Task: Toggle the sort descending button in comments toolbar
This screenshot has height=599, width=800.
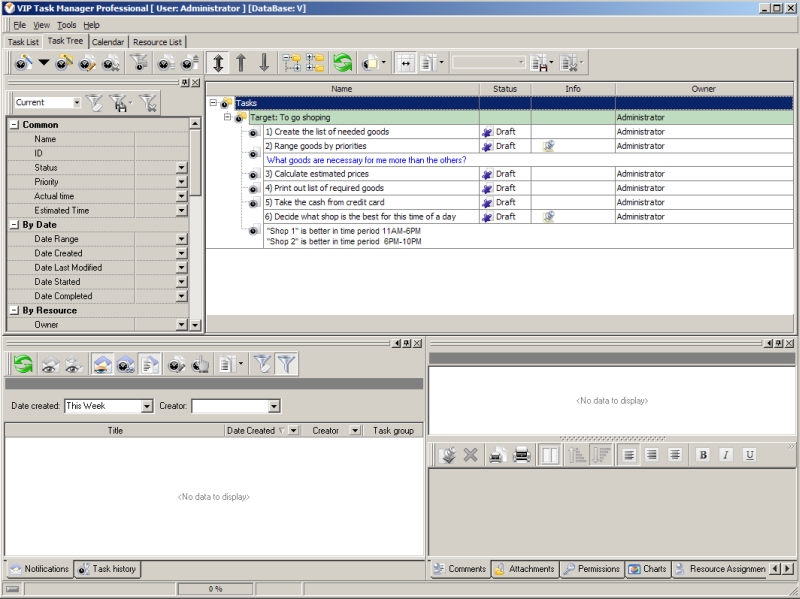Action: click(600, 455)
